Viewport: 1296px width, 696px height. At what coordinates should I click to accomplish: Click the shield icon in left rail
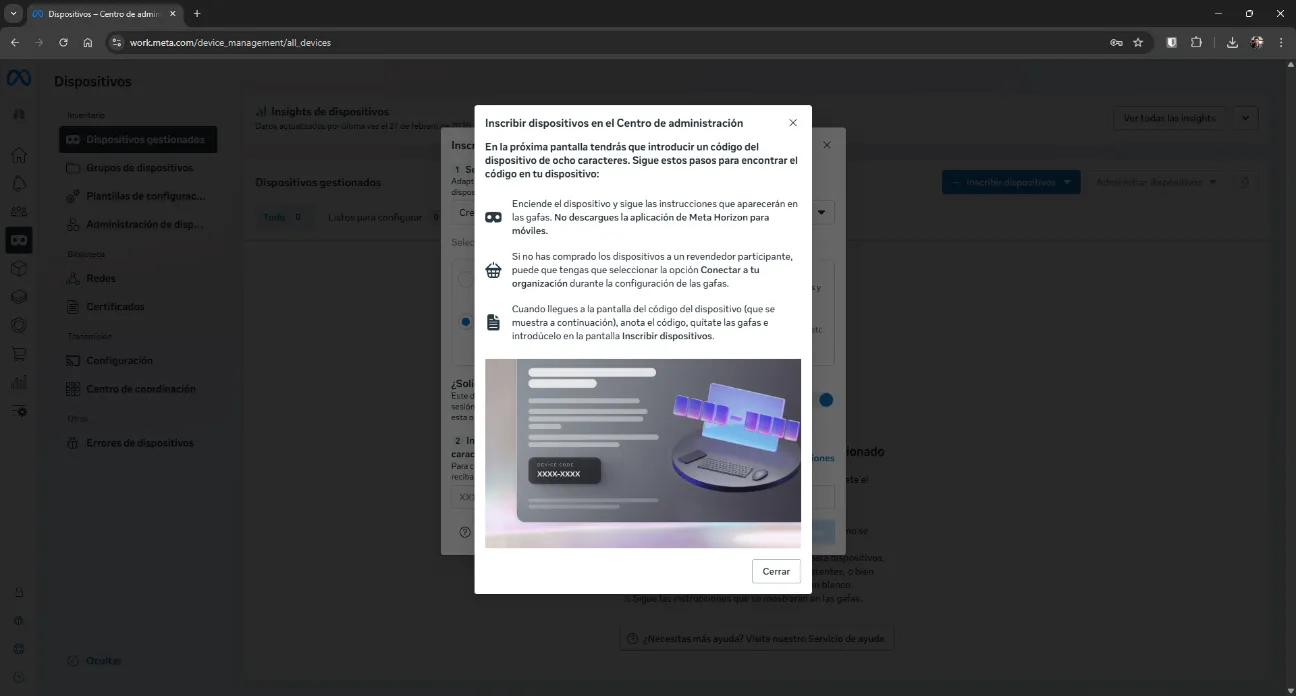[x=19, y=325]
